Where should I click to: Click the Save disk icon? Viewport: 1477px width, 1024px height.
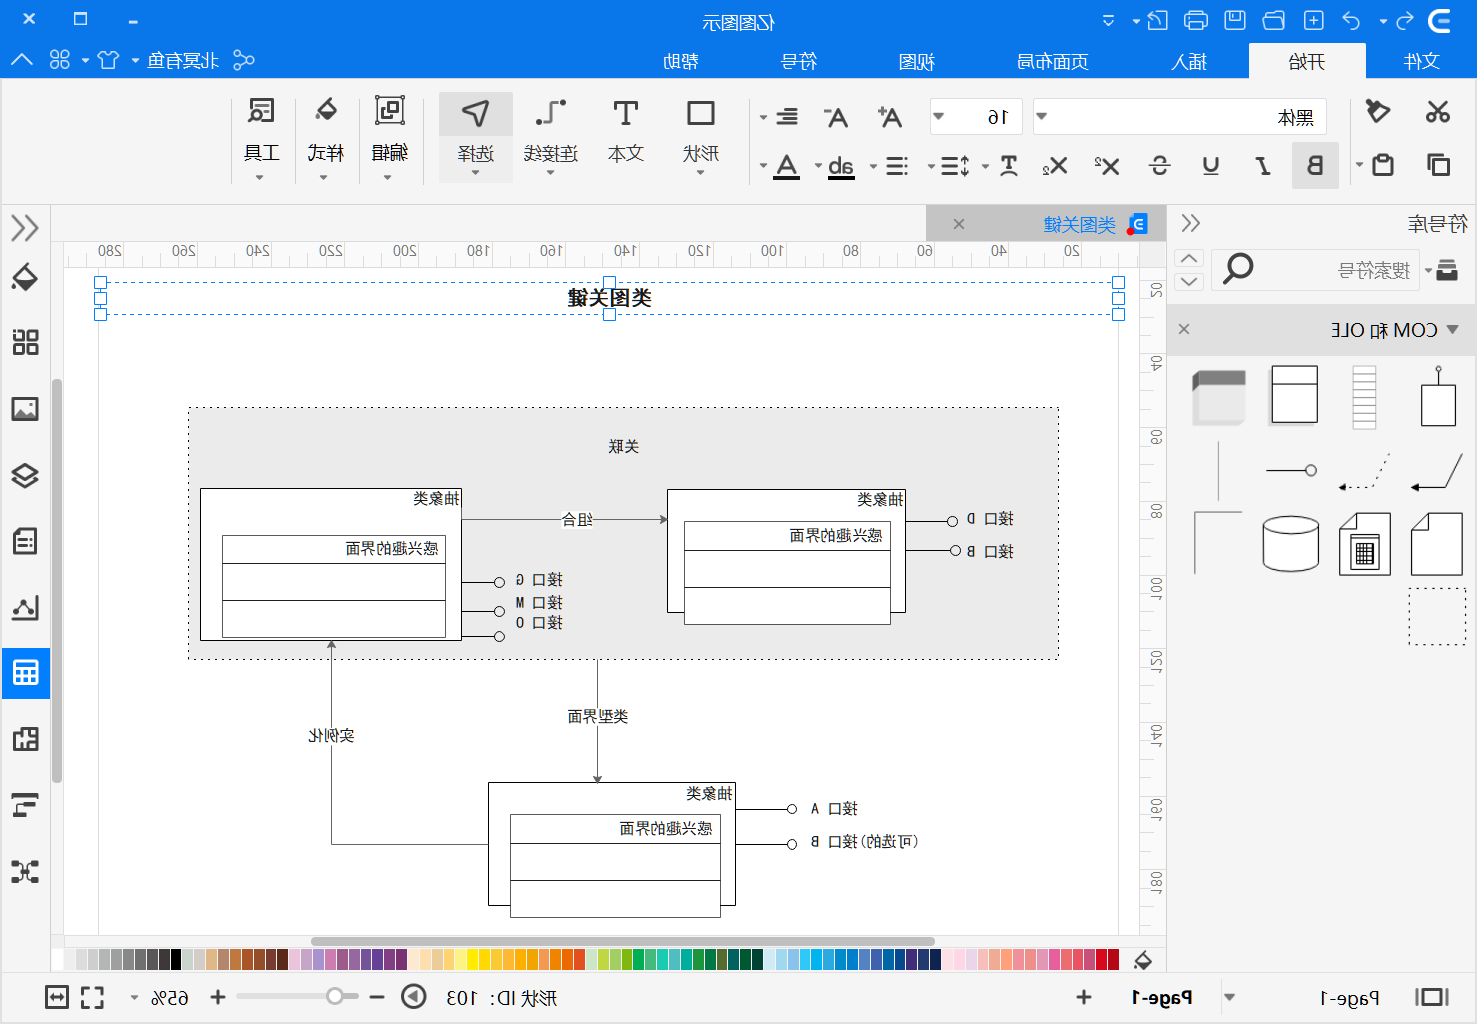click(x=1235, y=20)
